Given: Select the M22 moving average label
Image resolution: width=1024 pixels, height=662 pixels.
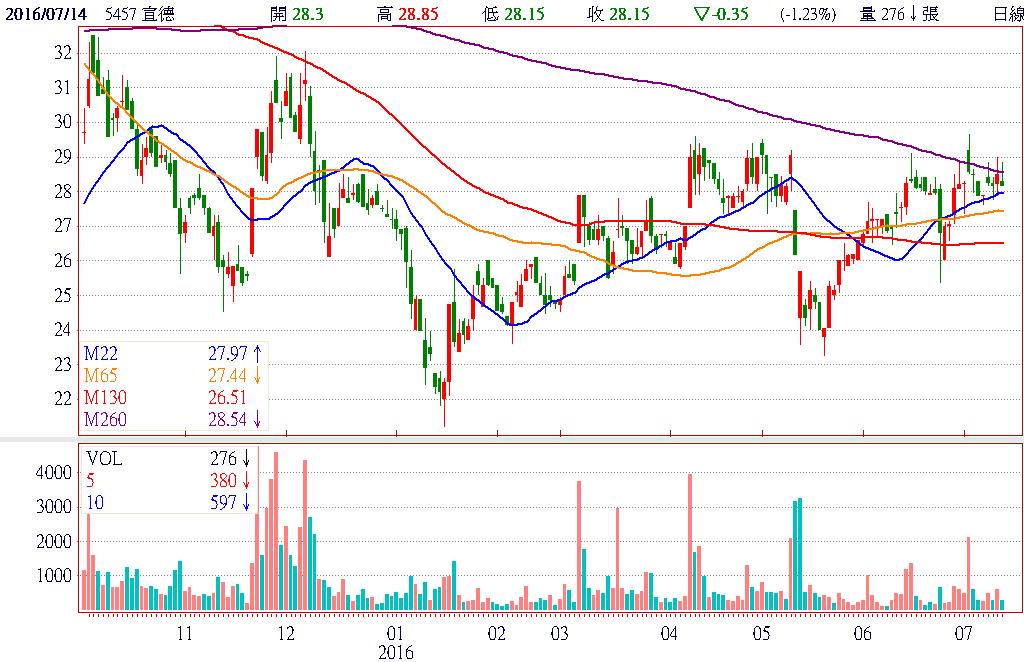Looking at the screenshot, I should click(99, 352).
